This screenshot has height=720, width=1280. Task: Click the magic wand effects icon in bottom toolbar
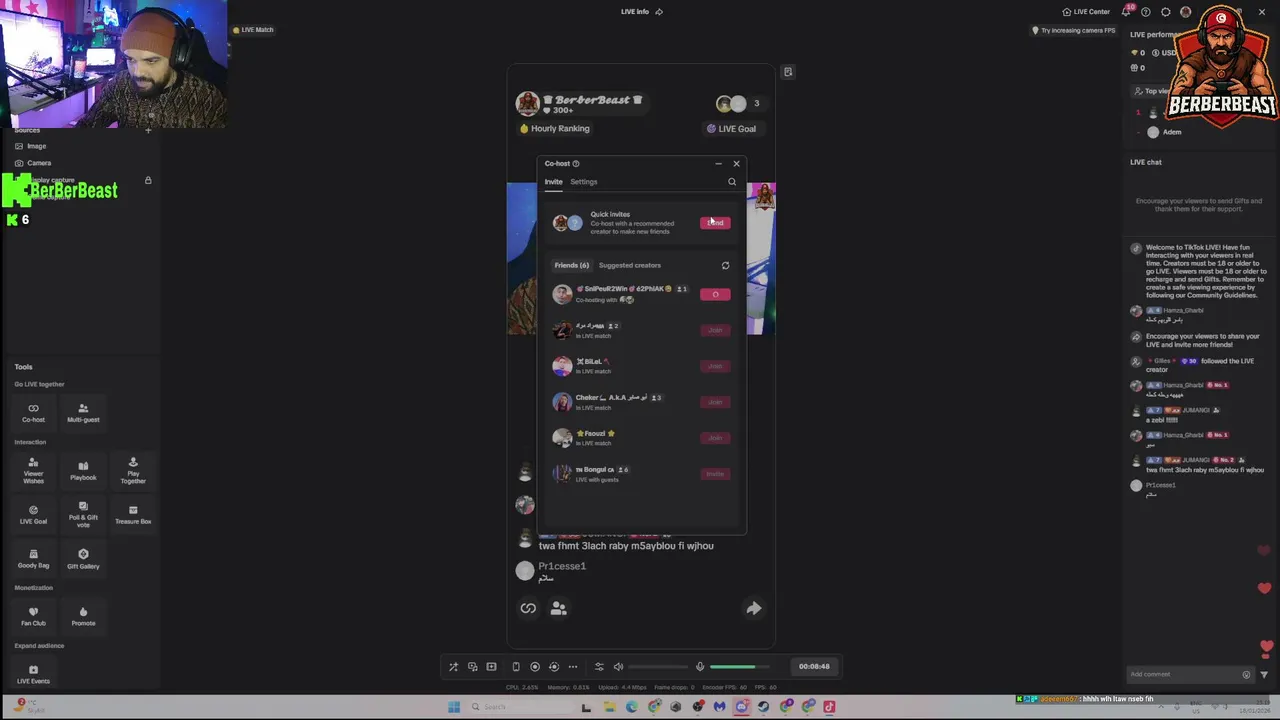point(453,666)
